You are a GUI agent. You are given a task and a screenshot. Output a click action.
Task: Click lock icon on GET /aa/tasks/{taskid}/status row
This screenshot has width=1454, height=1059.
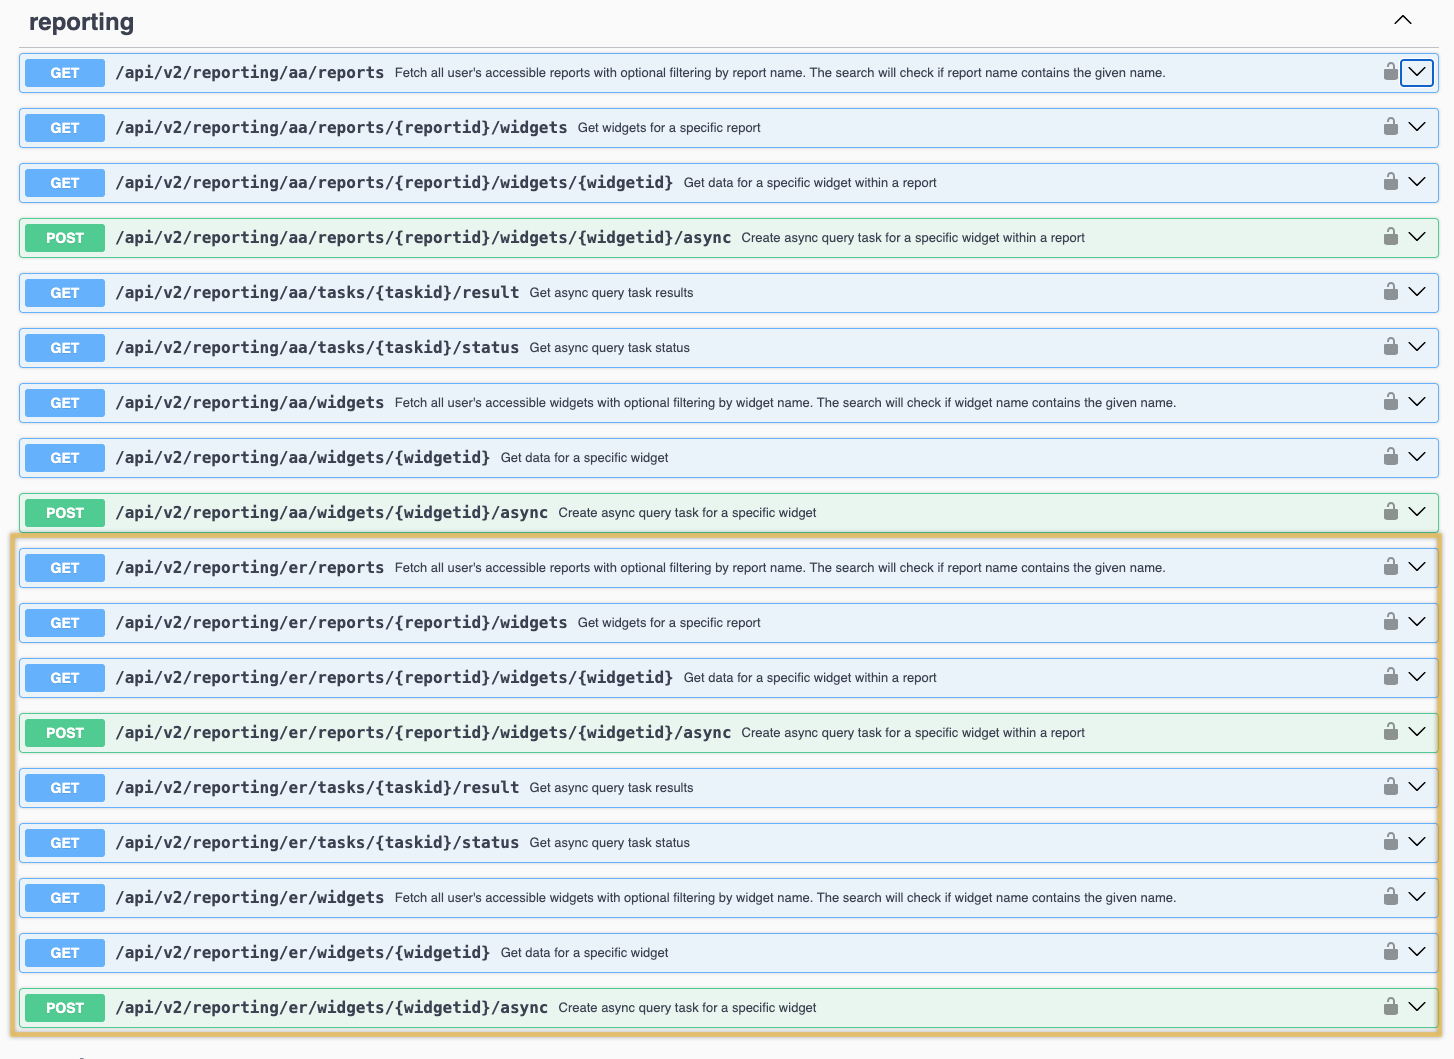point(1390,347)
